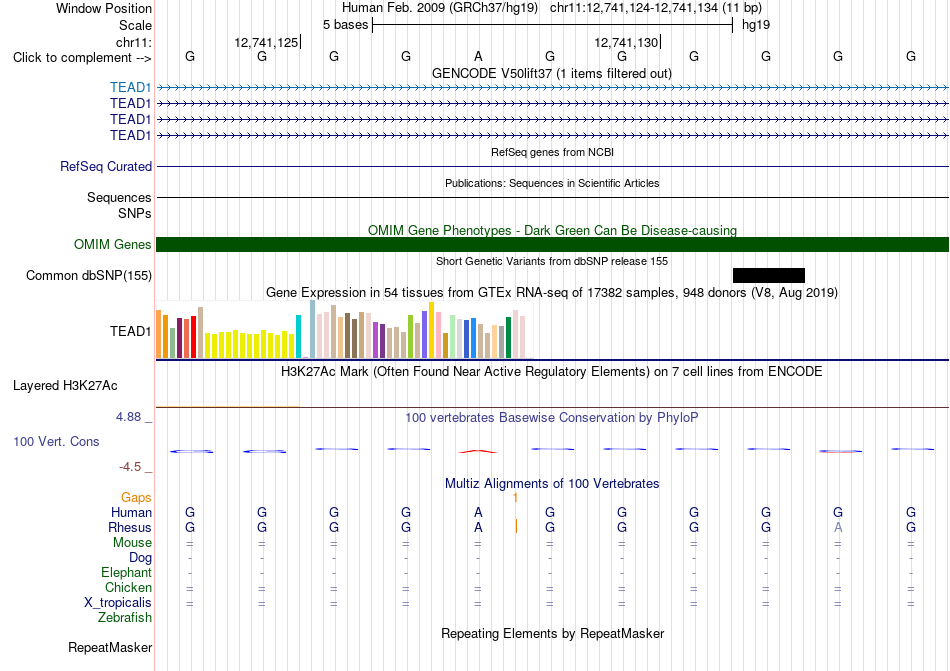Click the red PhyloP conservation marker
The width and height of the screenshot is (950, 671).
478,451
